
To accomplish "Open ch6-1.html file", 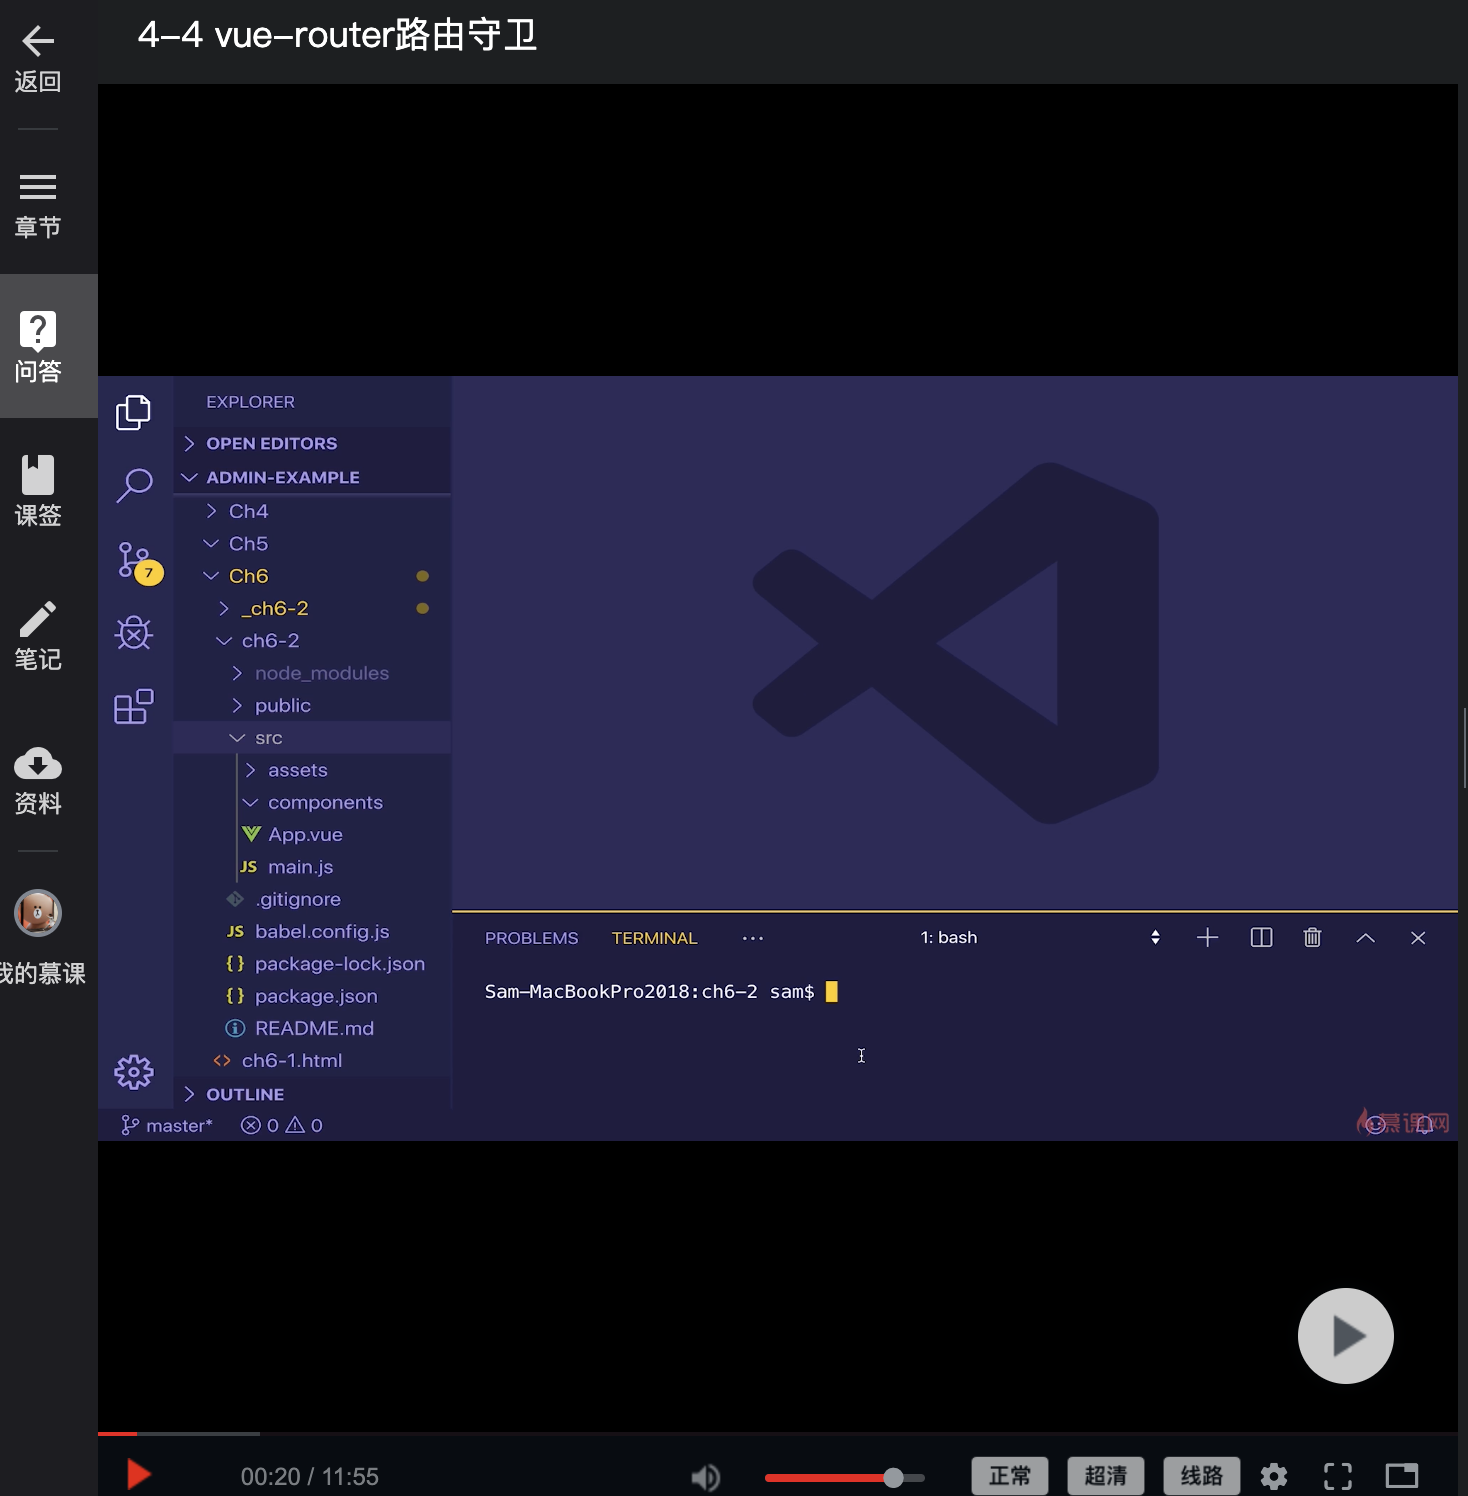I will [x=312, y=1060].
